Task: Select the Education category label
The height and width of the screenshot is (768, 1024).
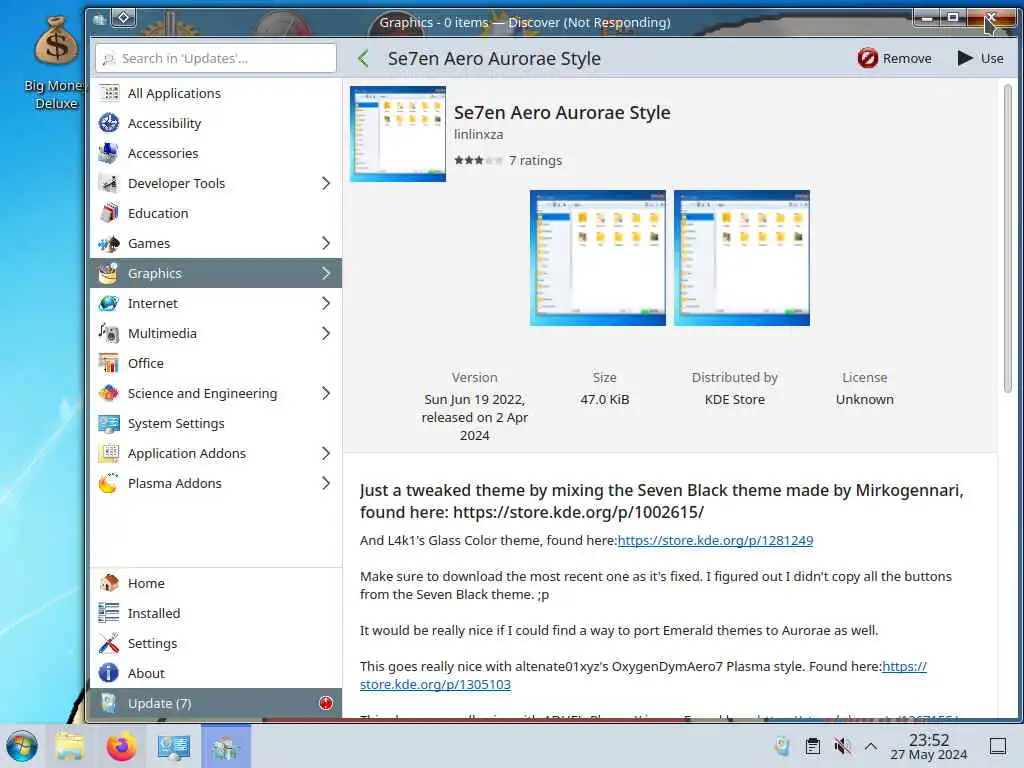Action: coord(158,214)
